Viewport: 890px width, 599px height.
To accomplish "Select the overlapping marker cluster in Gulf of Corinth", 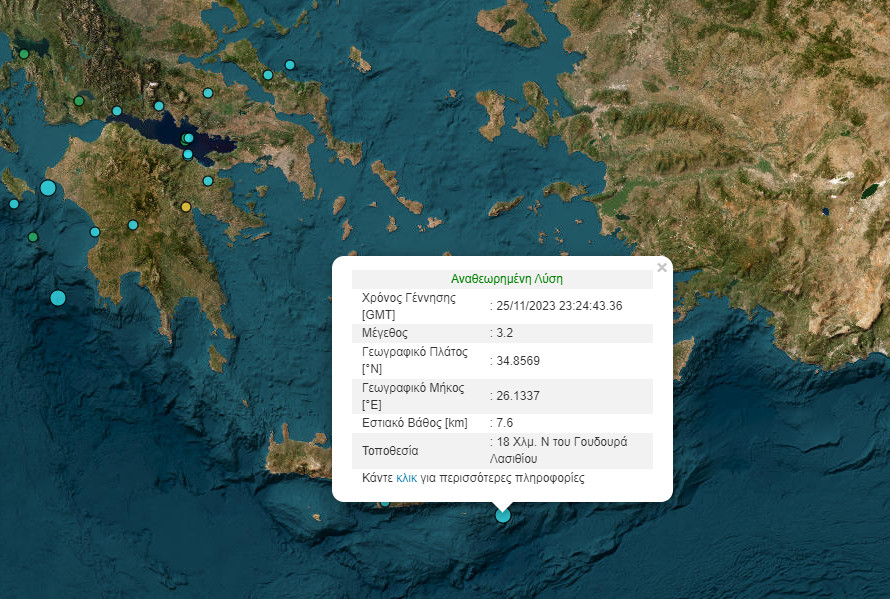I will click(x=188, y=139).
